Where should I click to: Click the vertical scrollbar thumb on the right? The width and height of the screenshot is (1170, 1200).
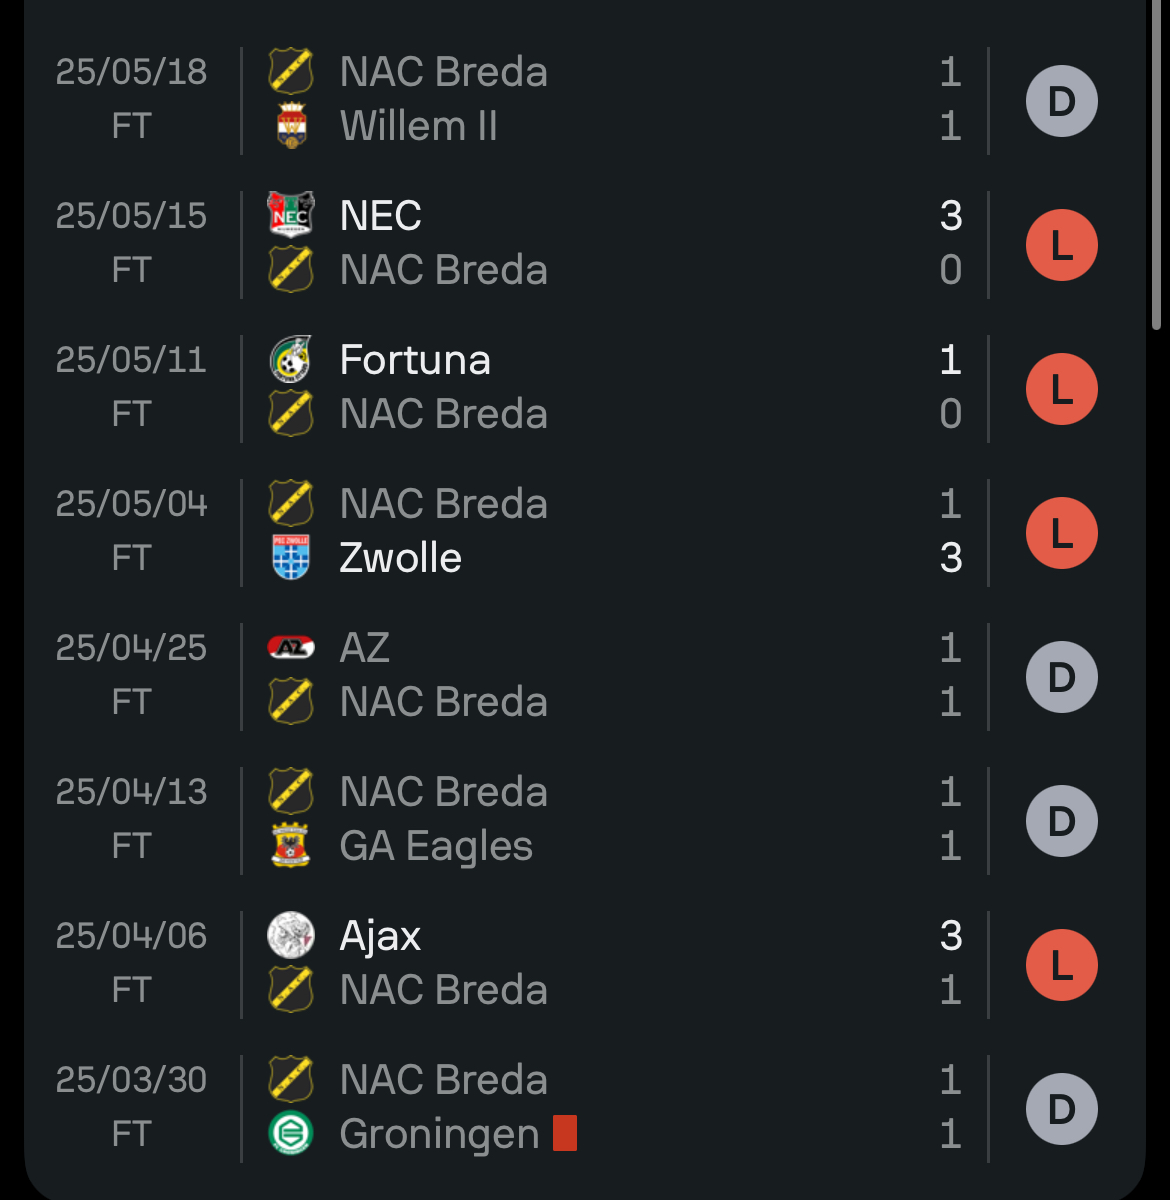coord(1157,165)
